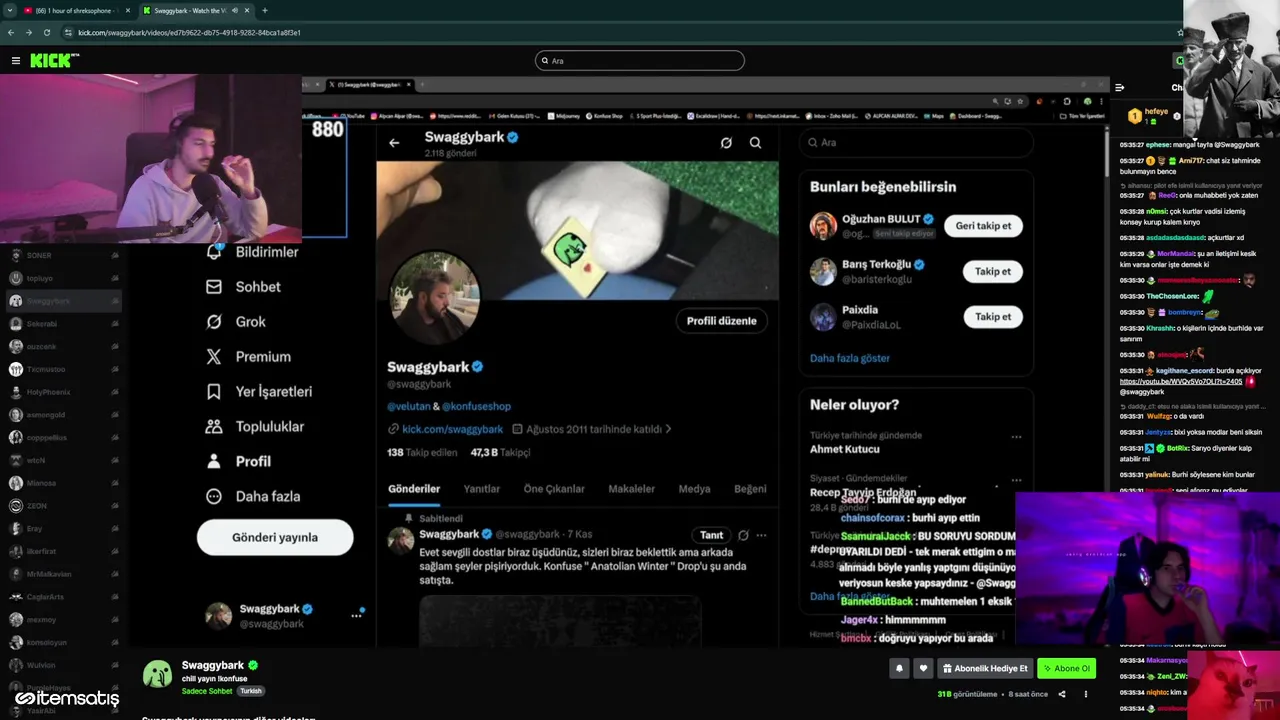Collapse the Kick chat panel arrow
The image size is (1280, 720).
coord(1119,87)
